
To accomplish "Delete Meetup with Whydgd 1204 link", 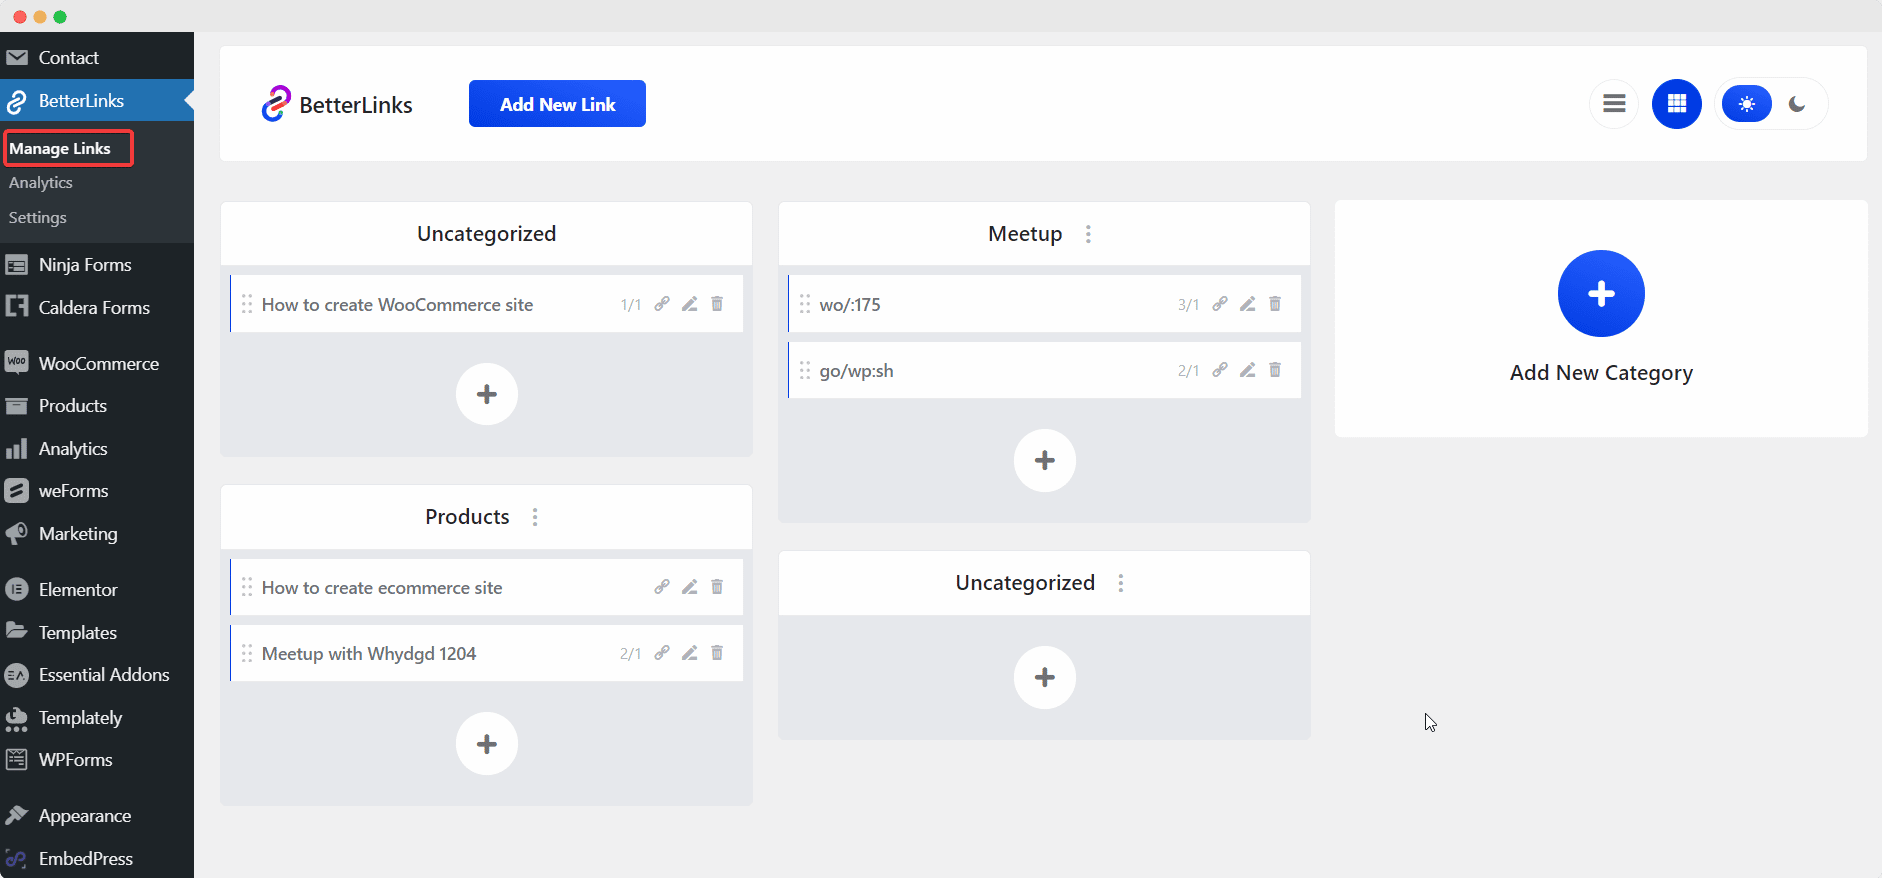I will 717,653.
